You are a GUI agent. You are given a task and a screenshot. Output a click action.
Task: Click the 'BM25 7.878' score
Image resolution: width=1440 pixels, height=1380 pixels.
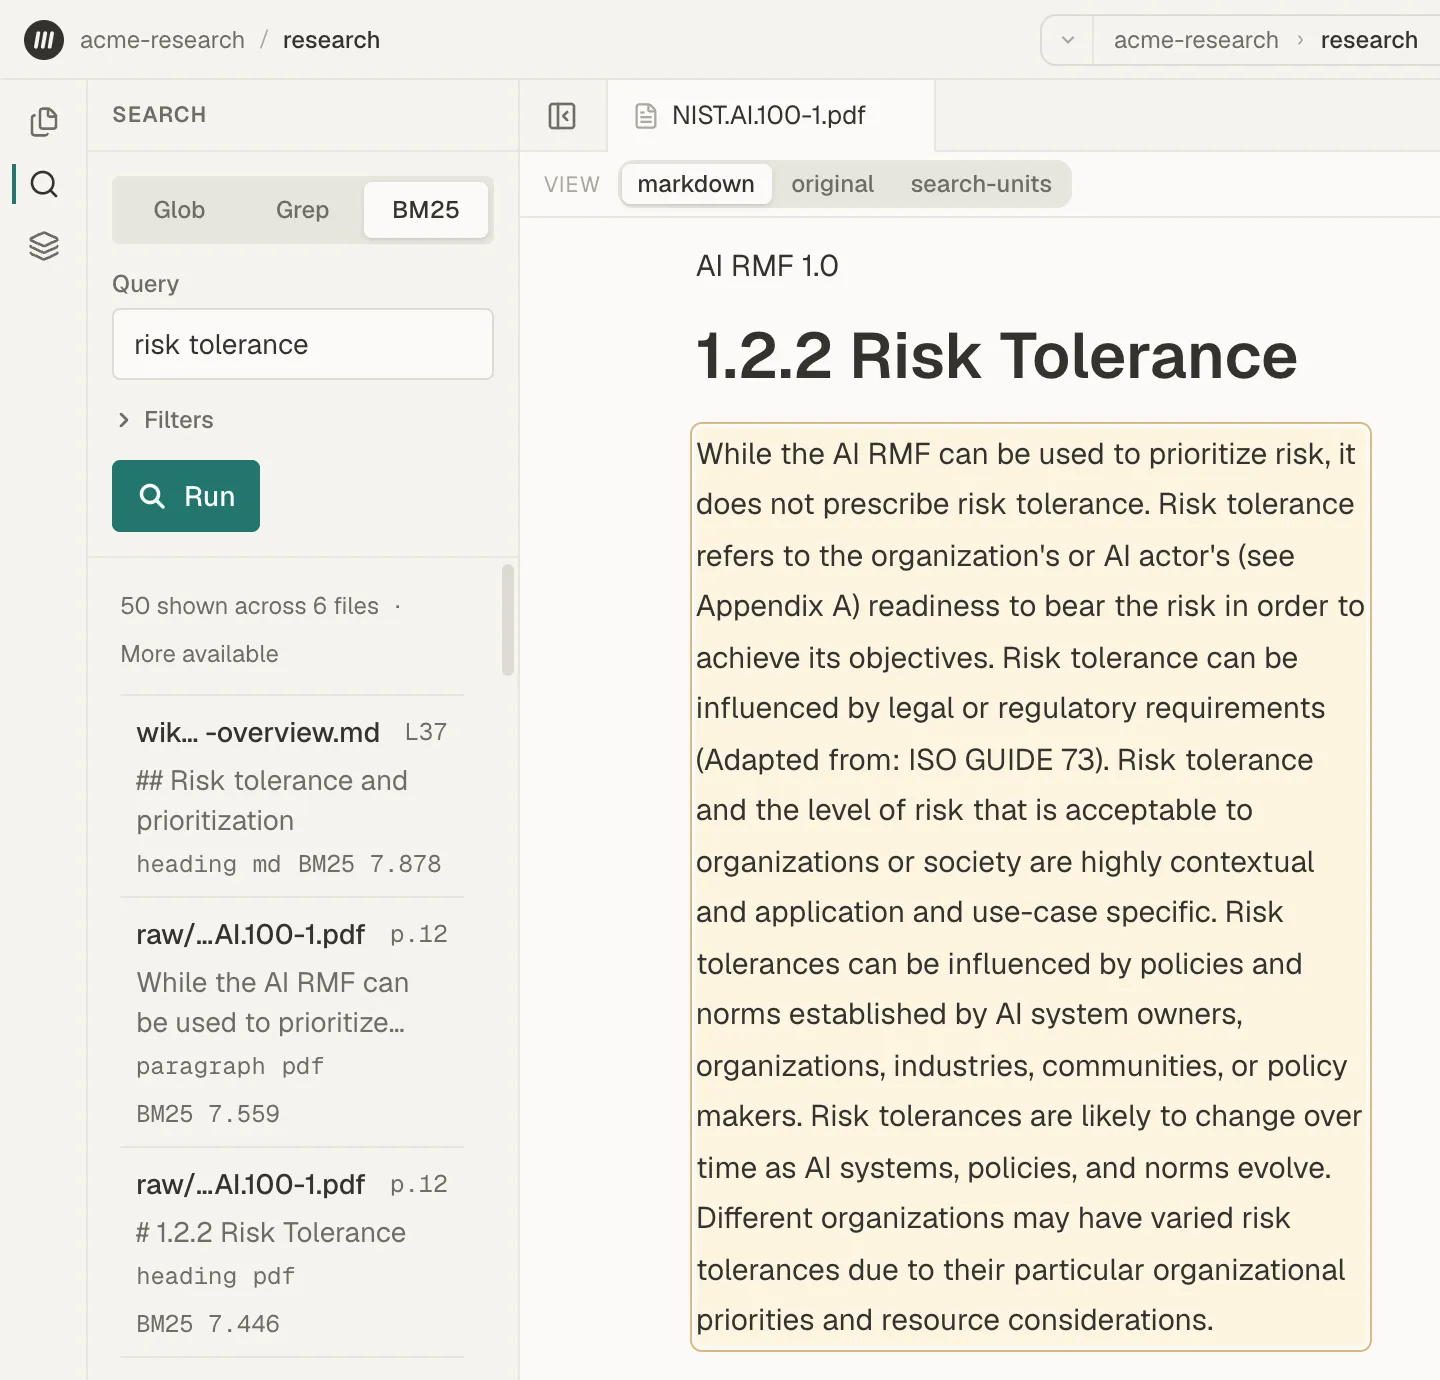coord(369,864)
